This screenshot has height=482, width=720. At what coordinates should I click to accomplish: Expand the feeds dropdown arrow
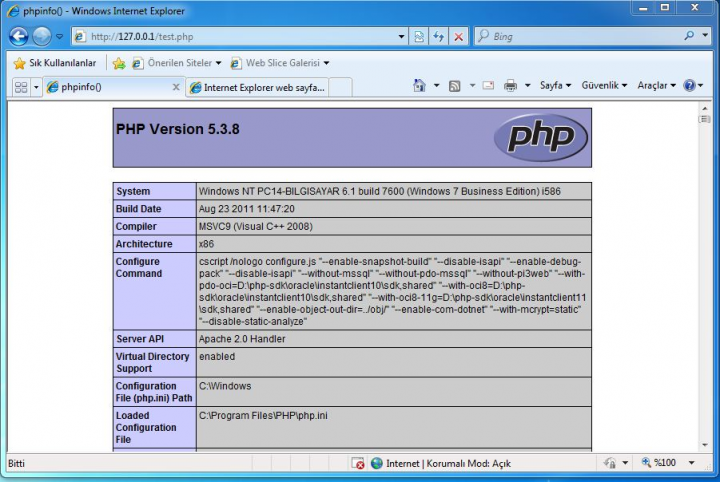tap(472, 85)
